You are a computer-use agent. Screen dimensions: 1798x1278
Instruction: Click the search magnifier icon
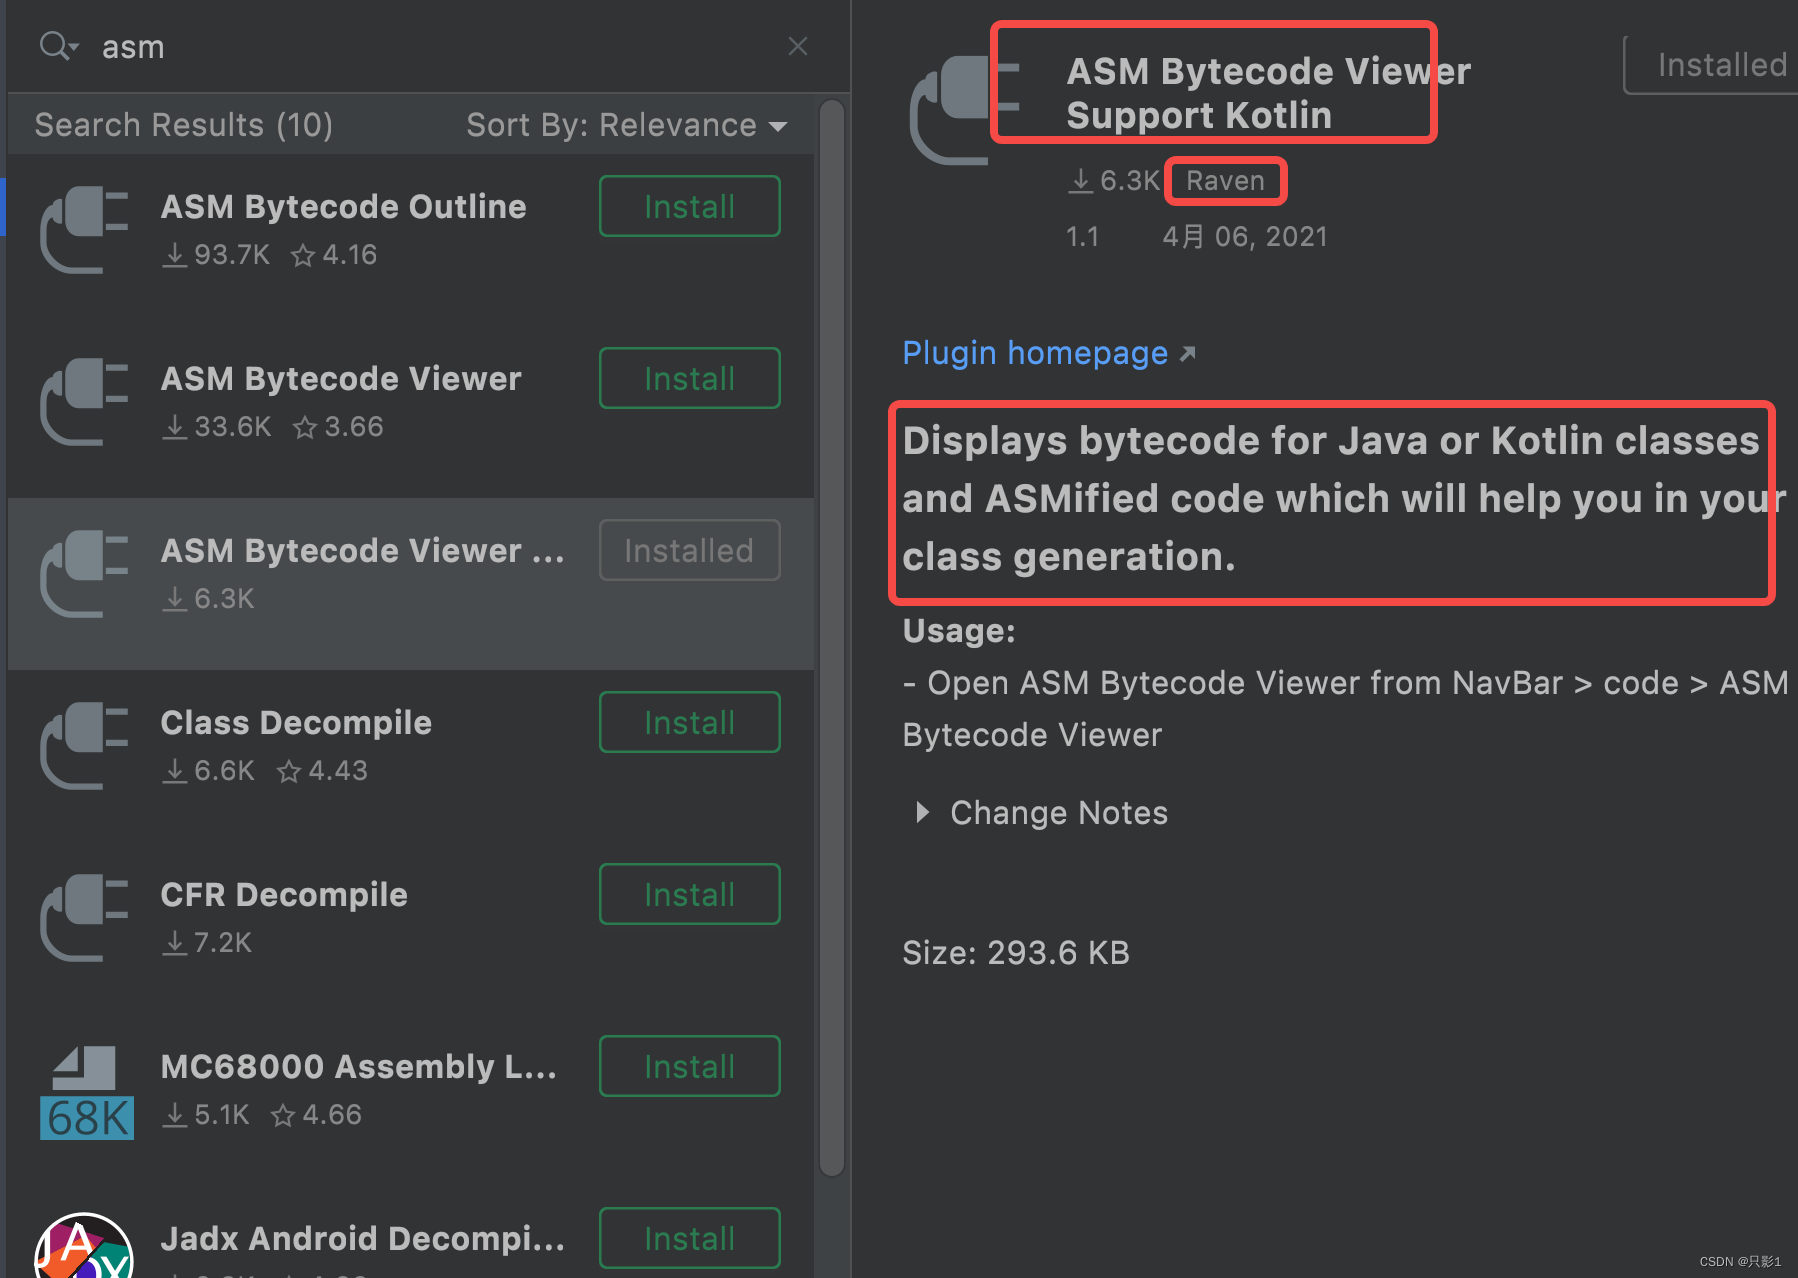[55, 46]
